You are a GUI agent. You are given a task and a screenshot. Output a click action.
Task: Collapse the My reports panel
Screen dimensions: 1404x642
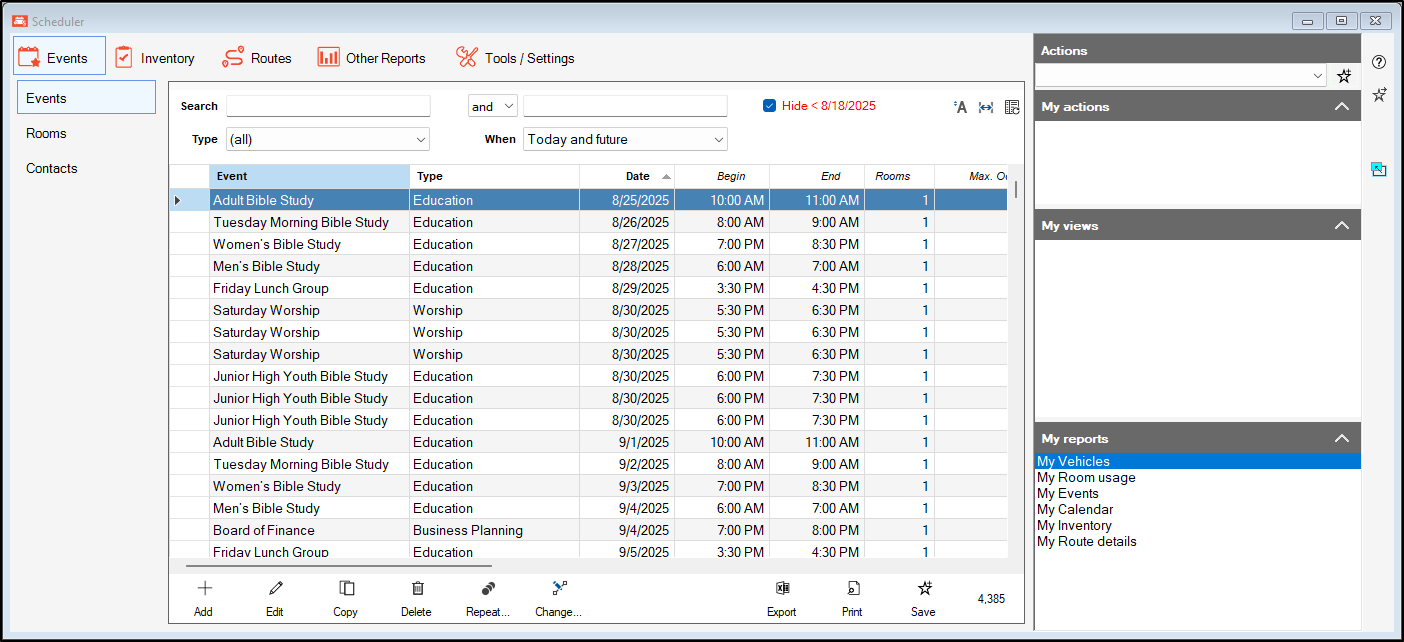pyautogui.click(x=1342, y=439)
